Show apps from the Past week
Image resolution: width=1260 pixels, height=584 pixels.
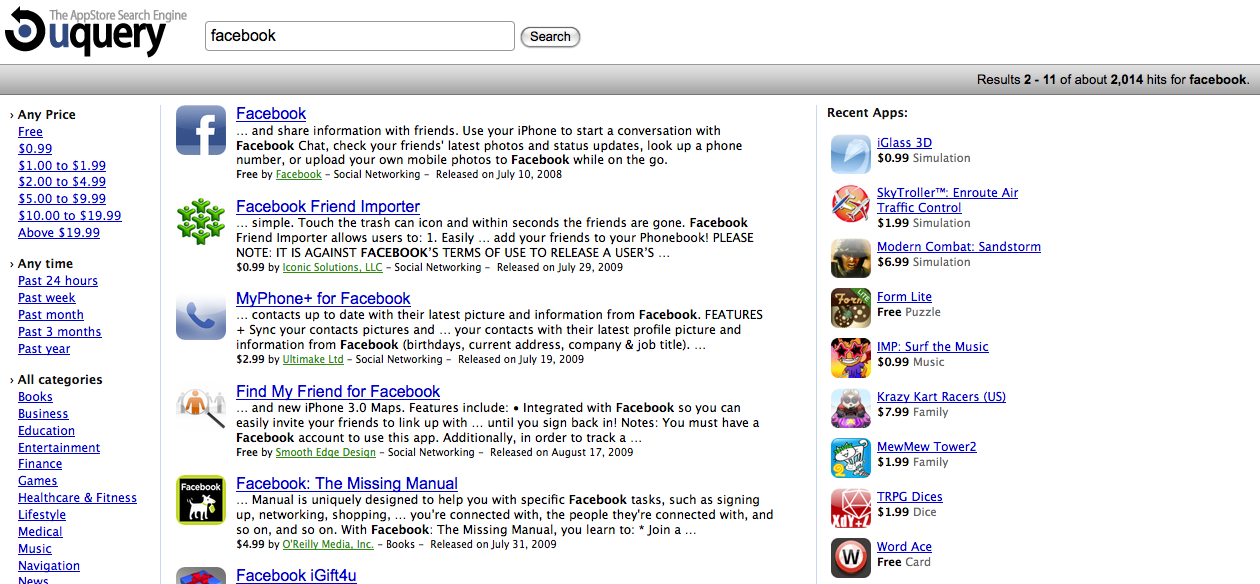tap(46, 298)
